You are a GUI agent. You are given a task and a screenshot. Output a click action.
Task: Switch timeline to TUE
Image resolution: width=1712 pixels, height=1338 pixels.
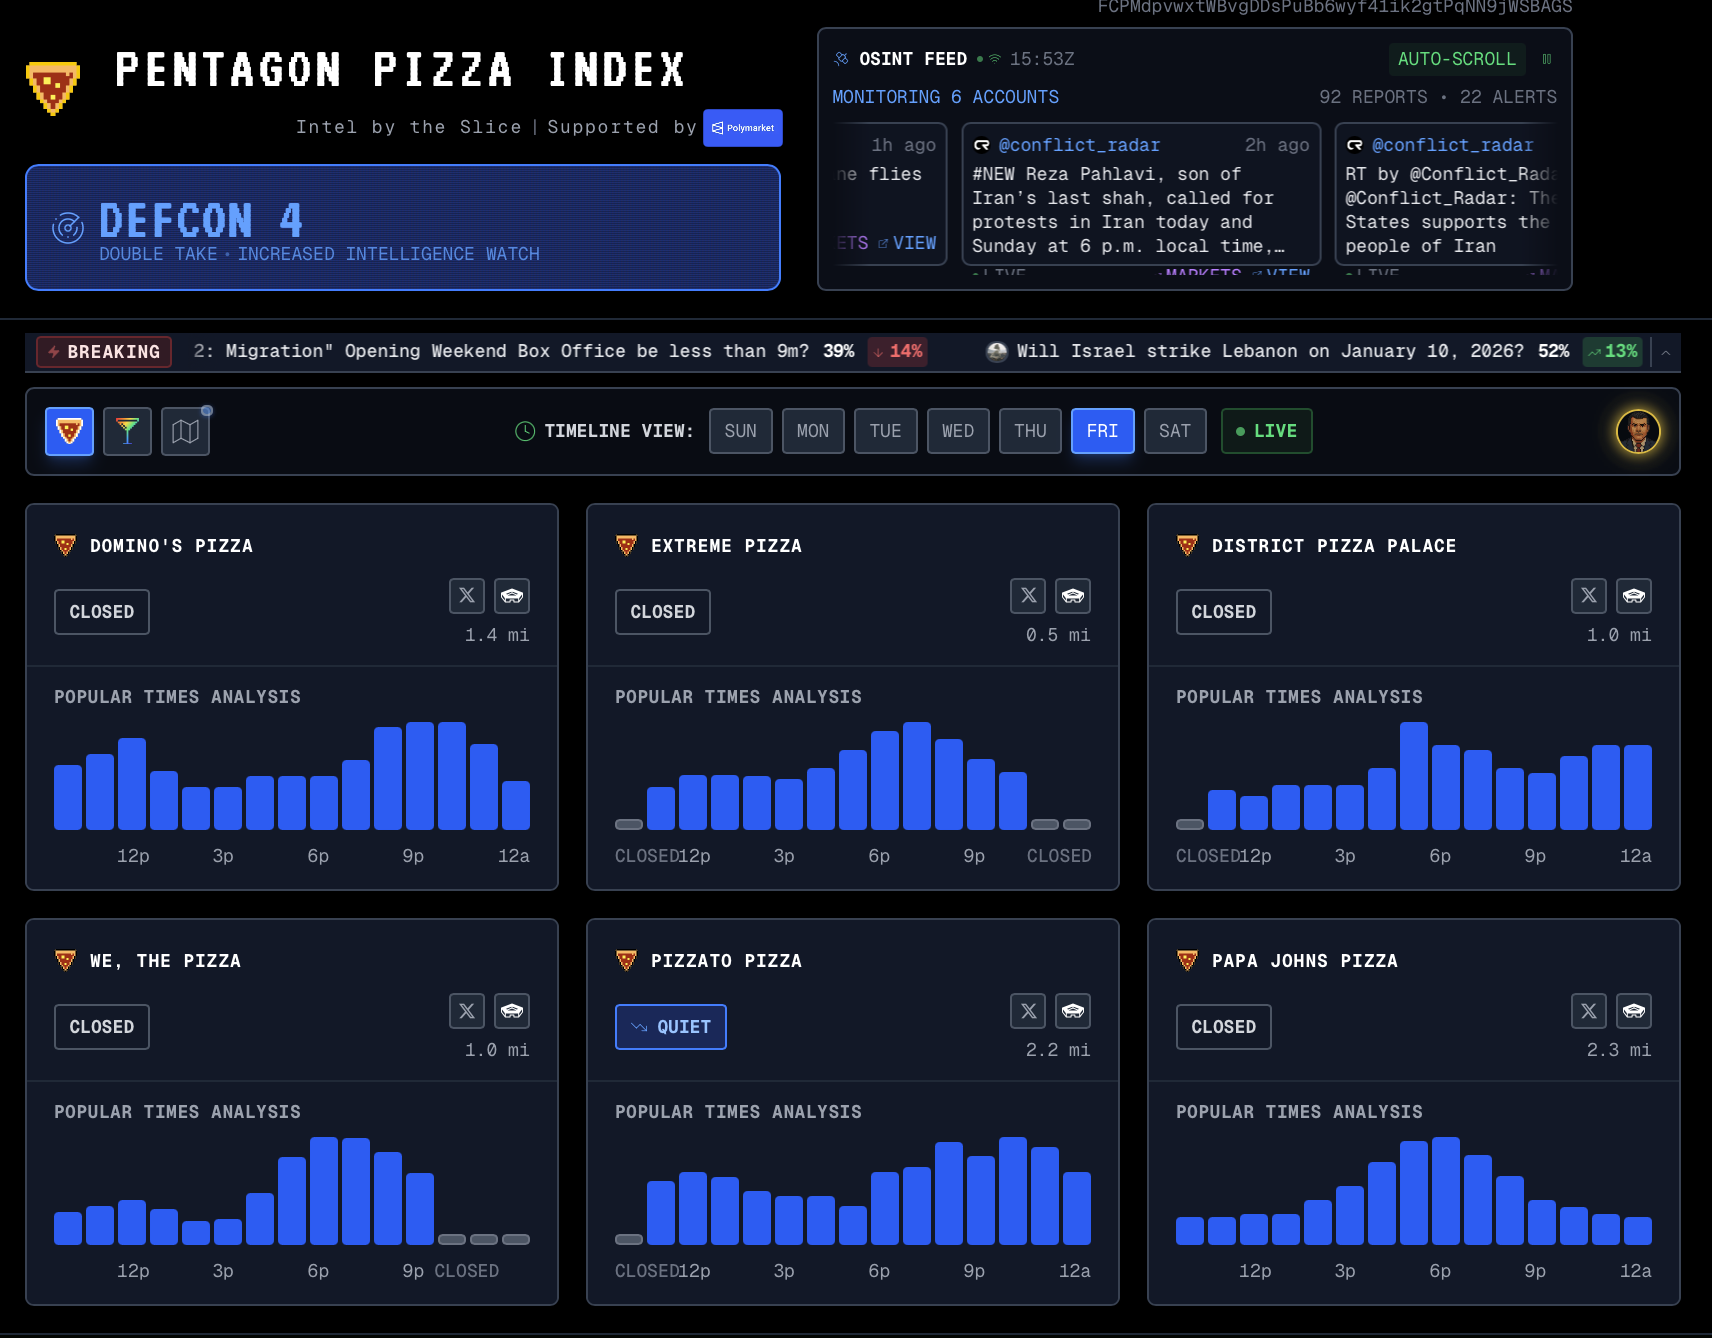886,431
